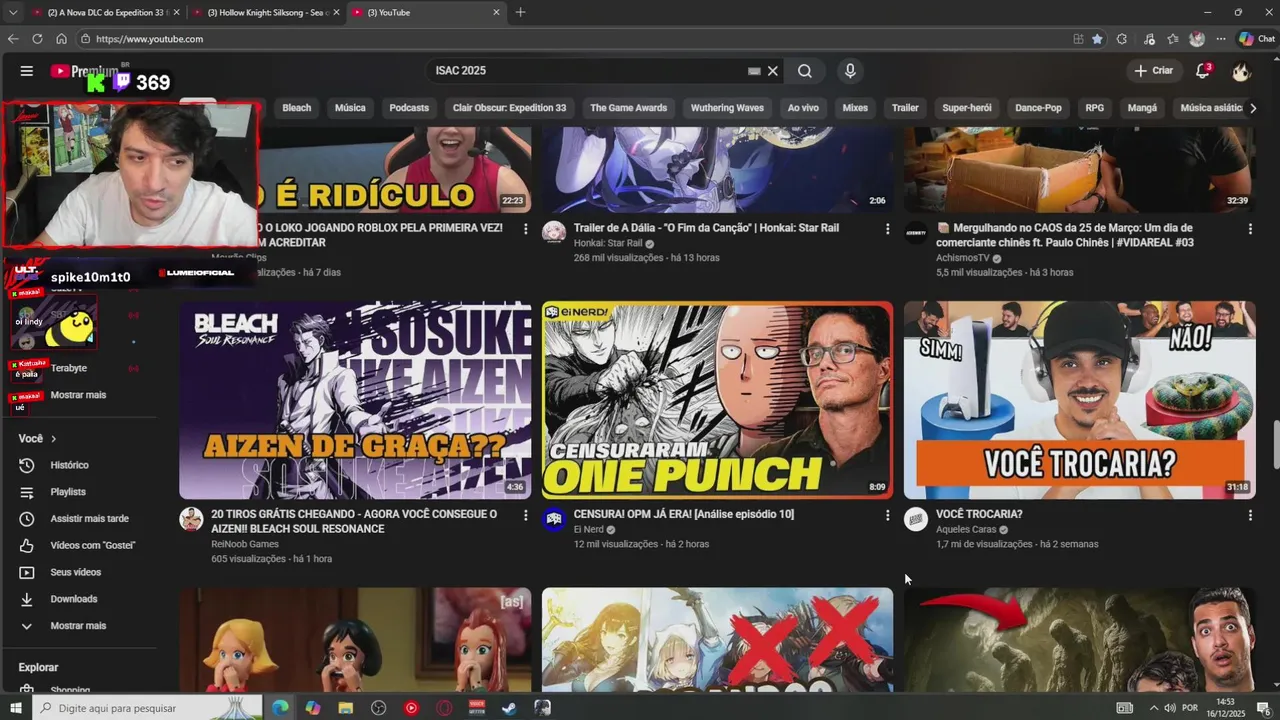The height and width of the screenshot is (720, 1280).
Task: Open Vídeos com "Gostei" in sidebar
Action: point(92,545)
